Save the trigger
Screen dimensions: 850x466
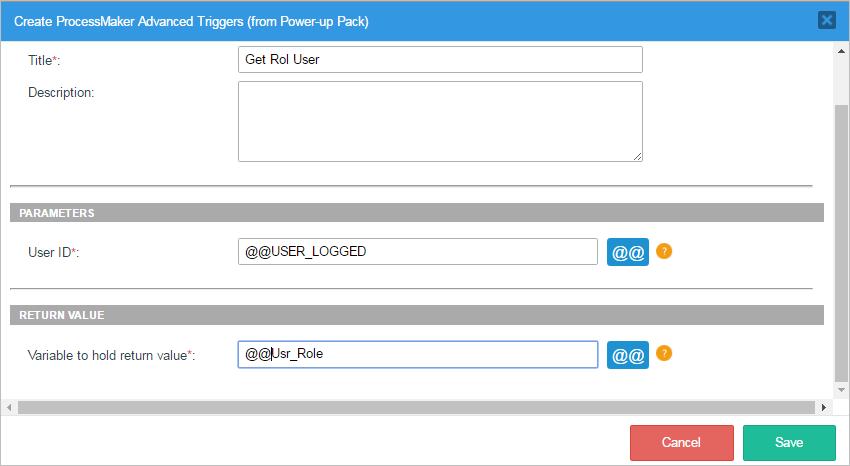point(789,442)
